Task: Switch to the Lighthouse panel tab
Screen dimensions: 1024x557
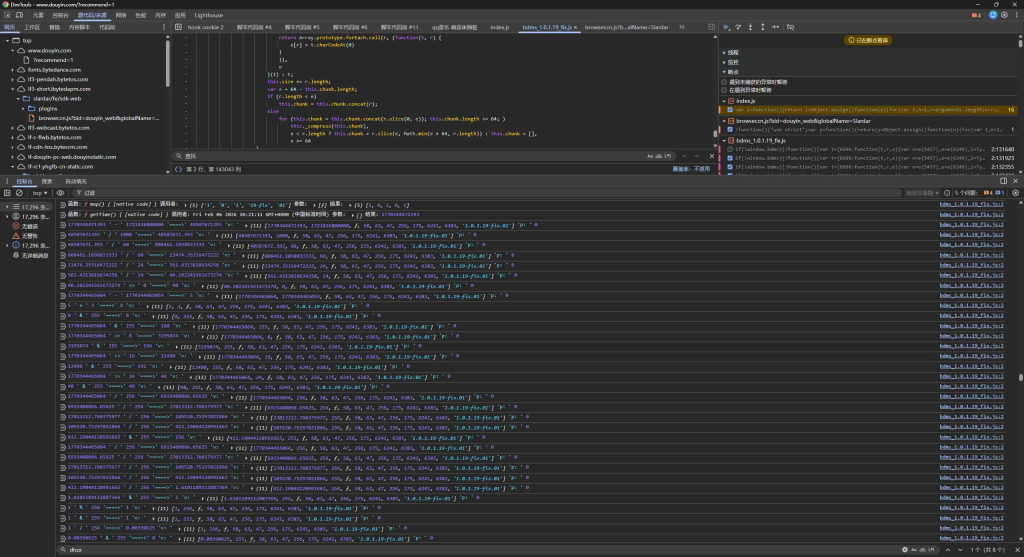Action: point(208,17)
